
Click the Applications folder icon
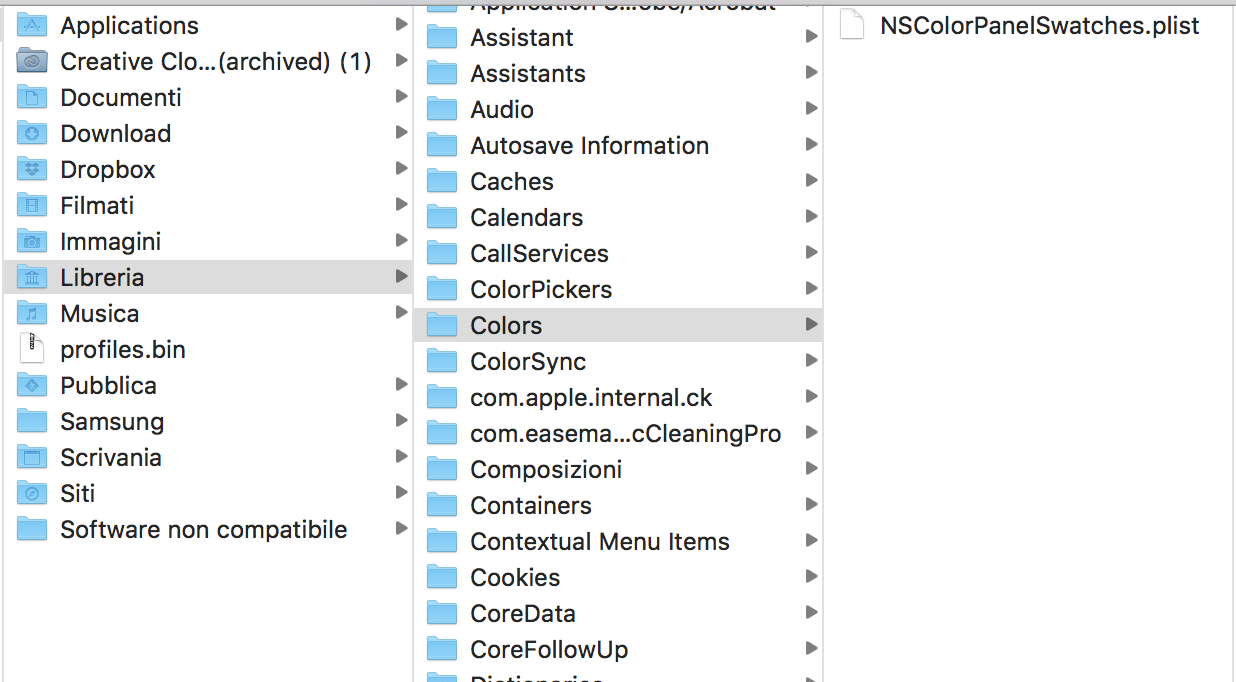[x=33, y=26]
